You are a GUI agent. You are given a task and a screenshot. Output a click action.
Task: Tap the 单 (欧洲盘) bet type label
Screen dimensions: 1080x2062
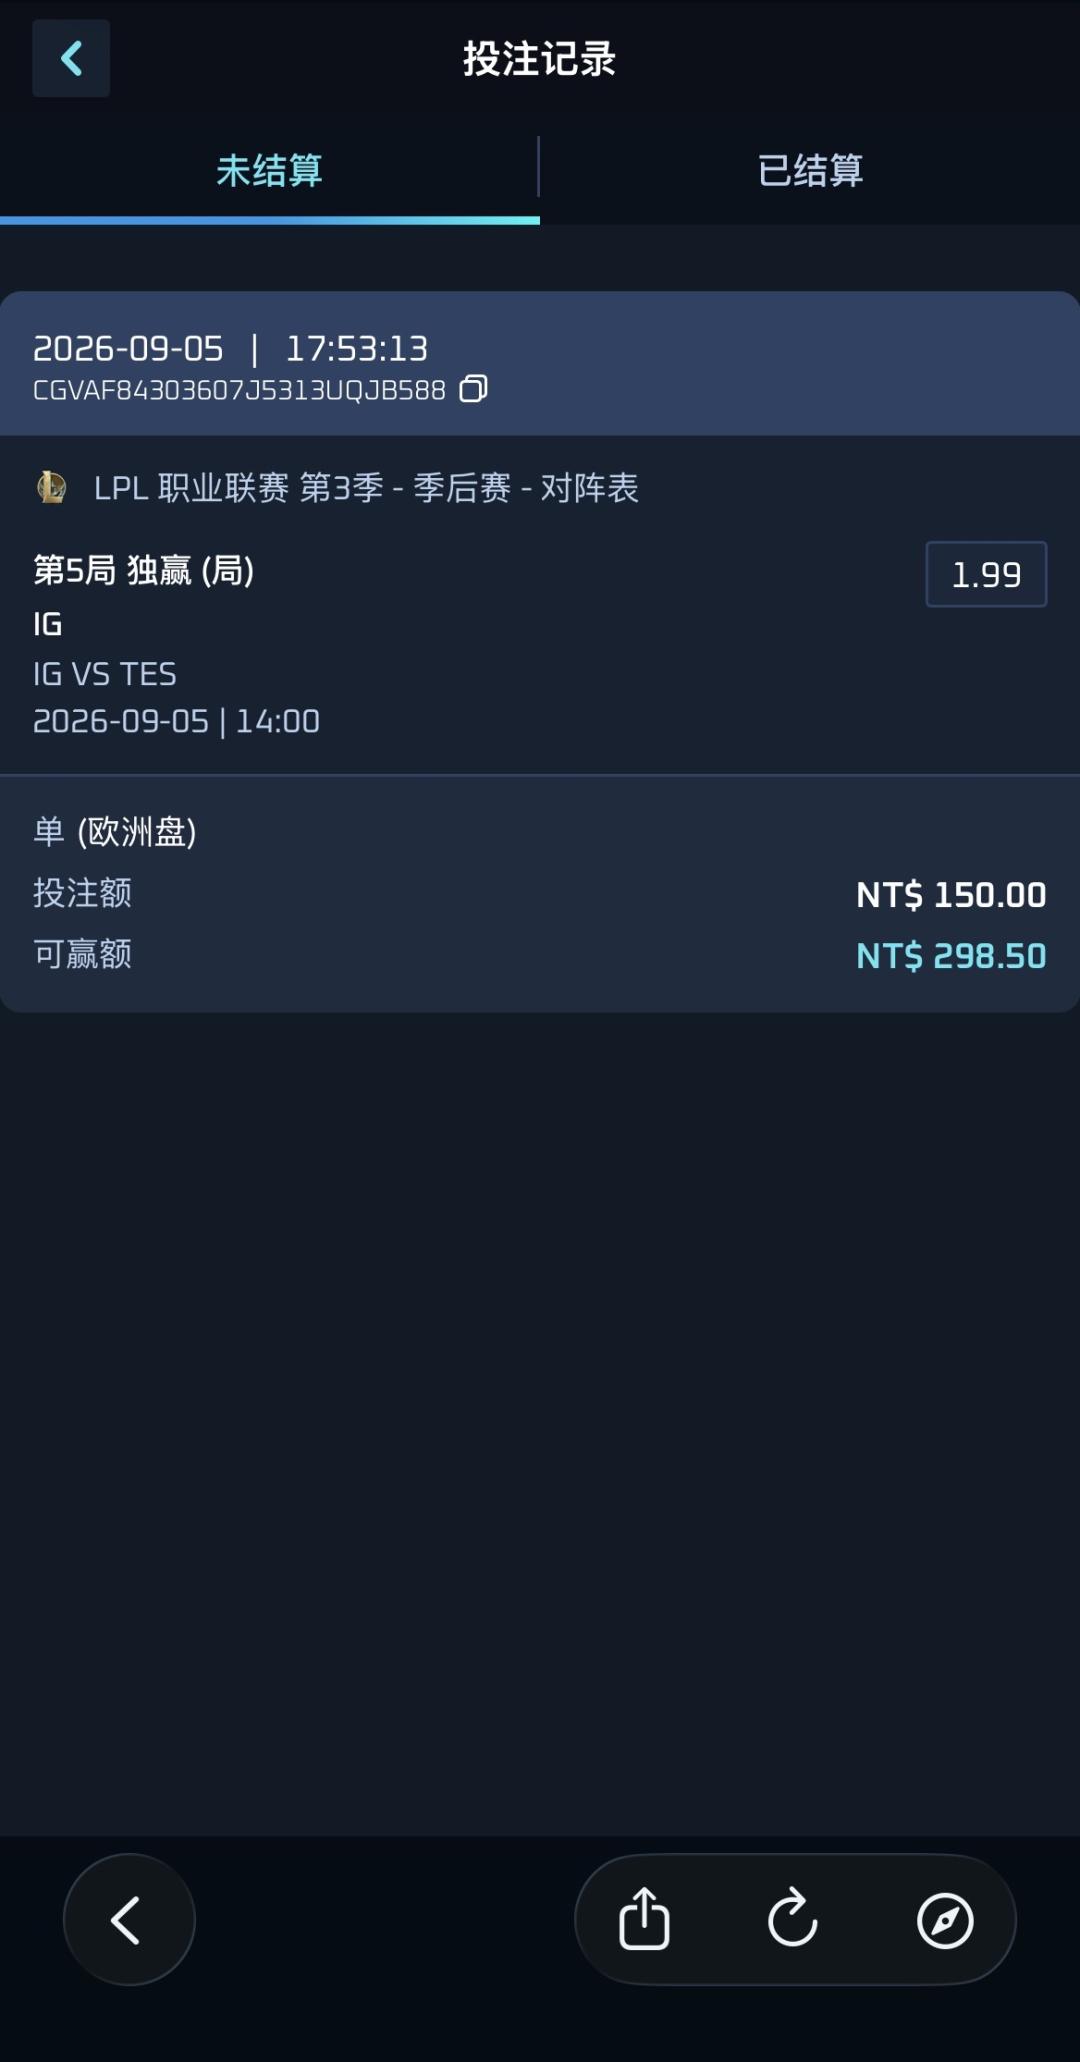(x=115, y=831)
